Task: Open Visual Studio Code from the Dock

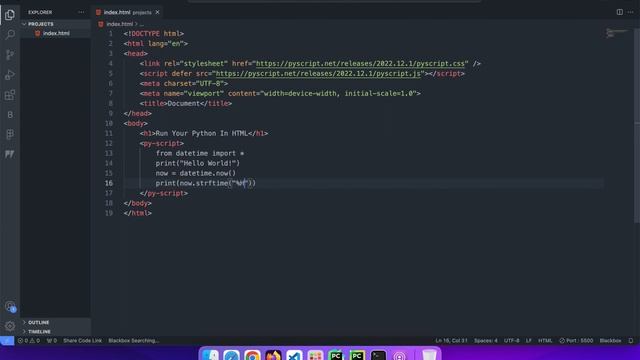Action: 294,356
